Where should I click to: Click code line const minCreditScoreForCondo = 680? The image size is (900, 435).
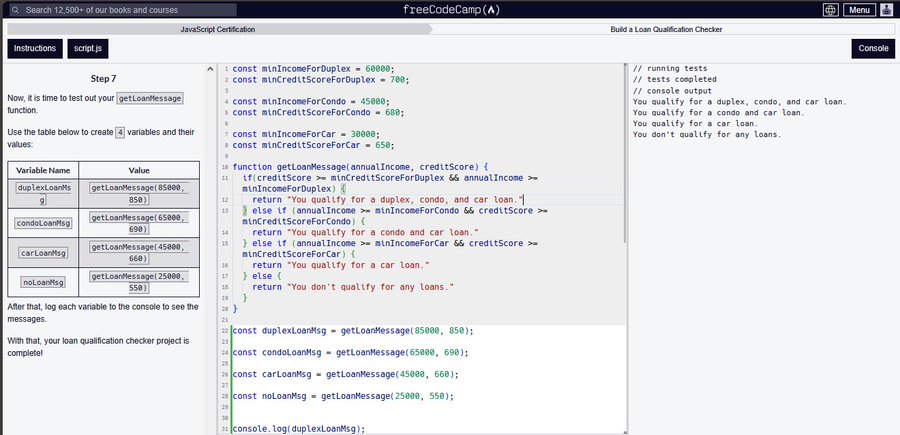point(319,112)
